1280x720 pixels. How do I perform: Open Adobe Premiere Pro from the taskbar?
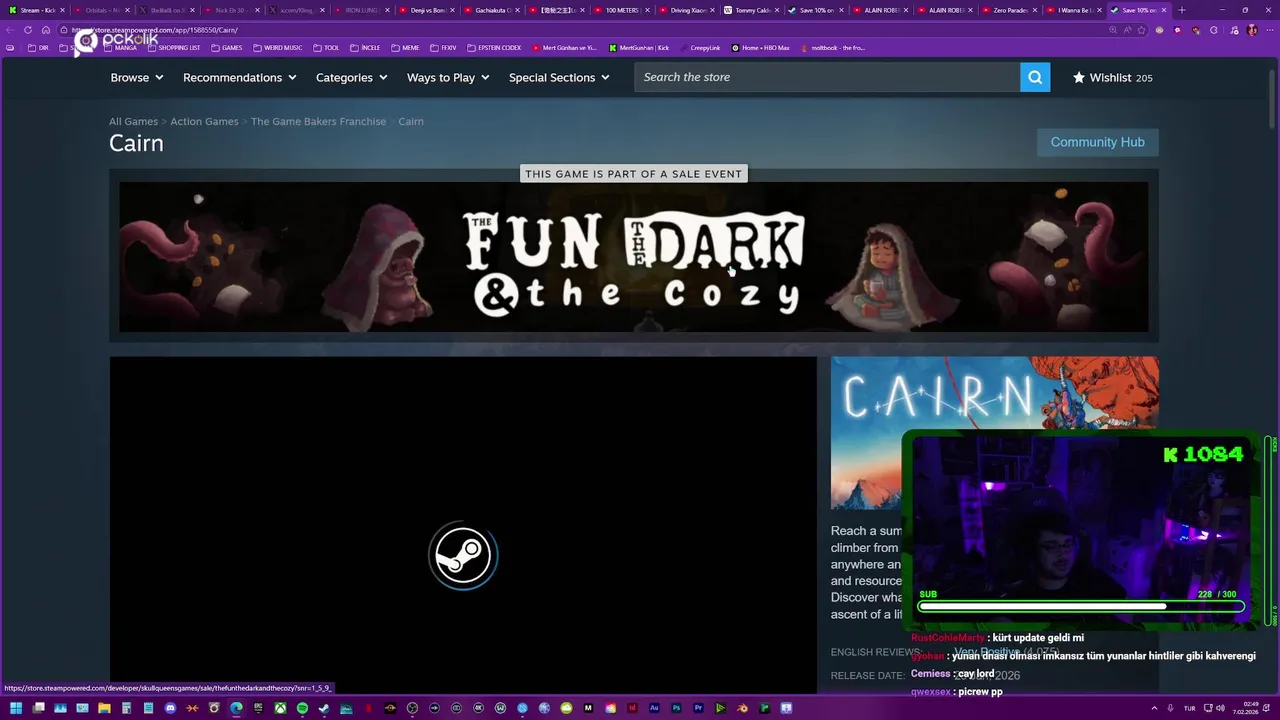point(698,708)
